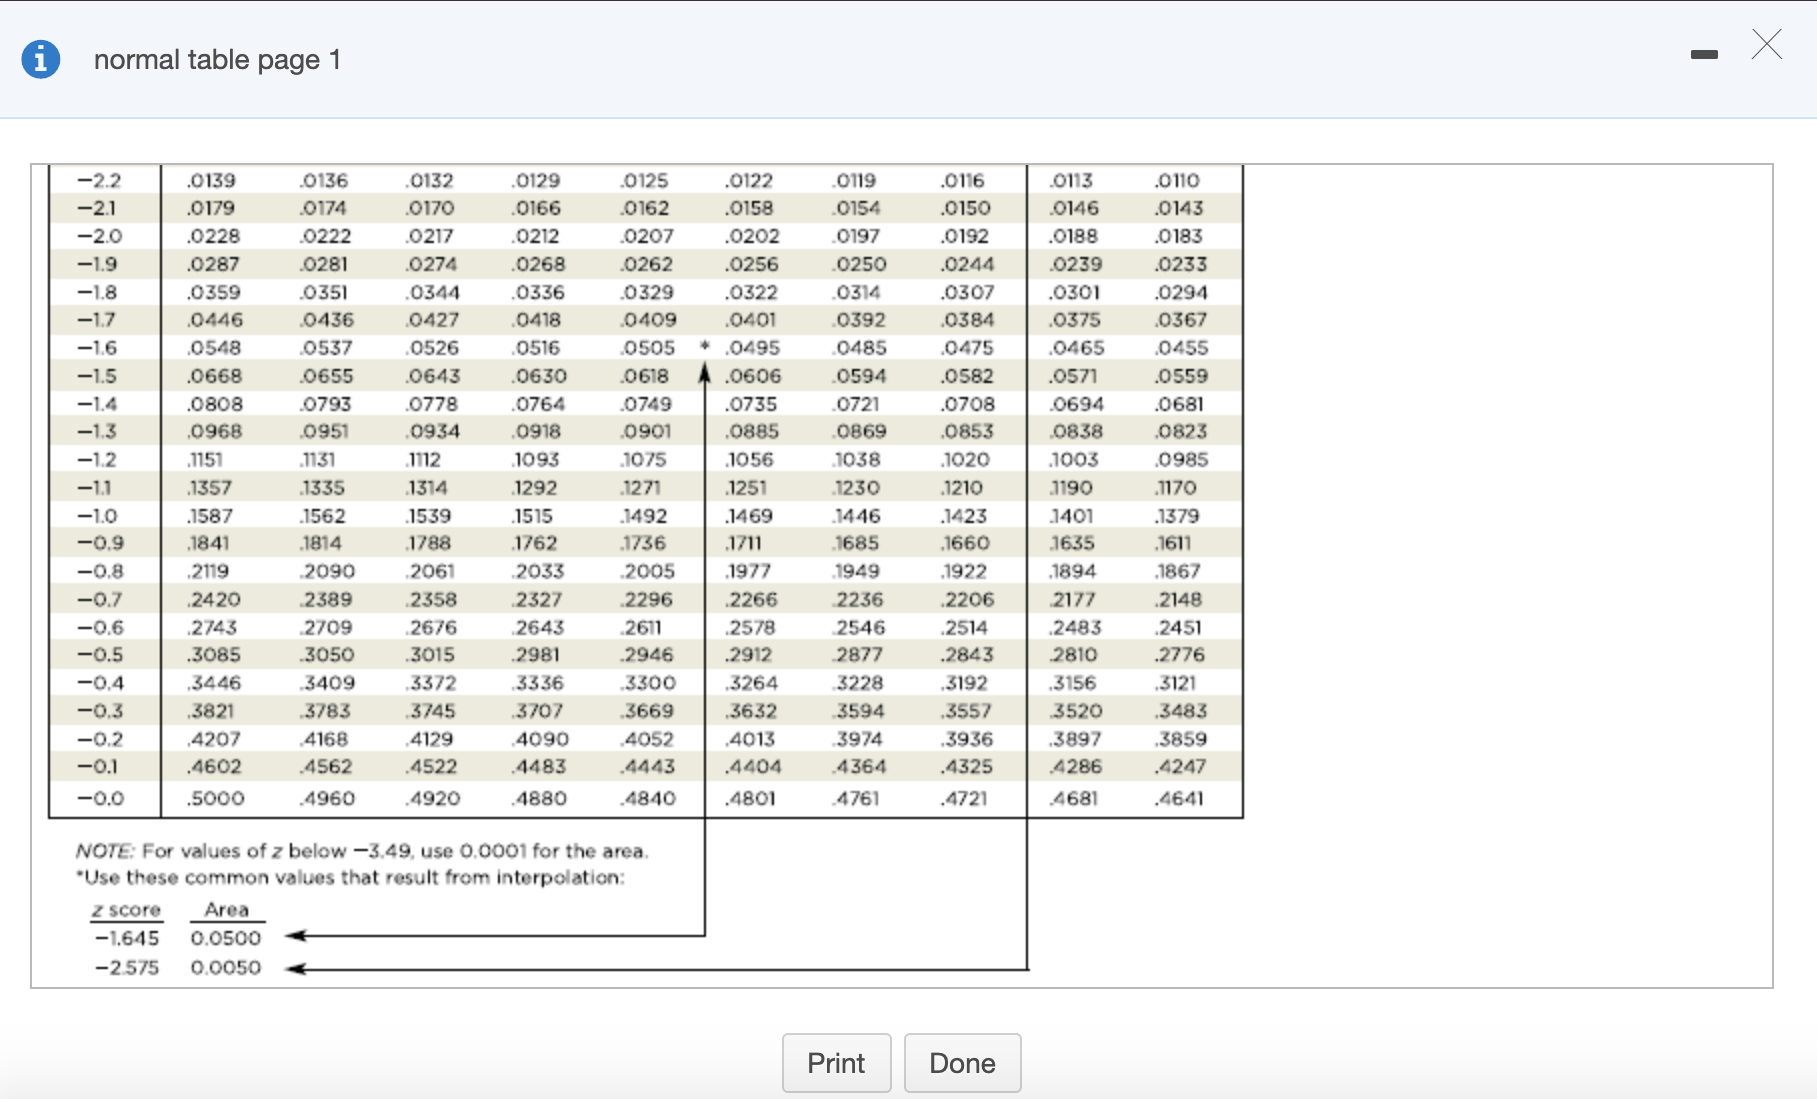The height and width of the screenshot is (1099, 1817).
Task: Minimize the normal table dialog
Action: point(1705,55)
